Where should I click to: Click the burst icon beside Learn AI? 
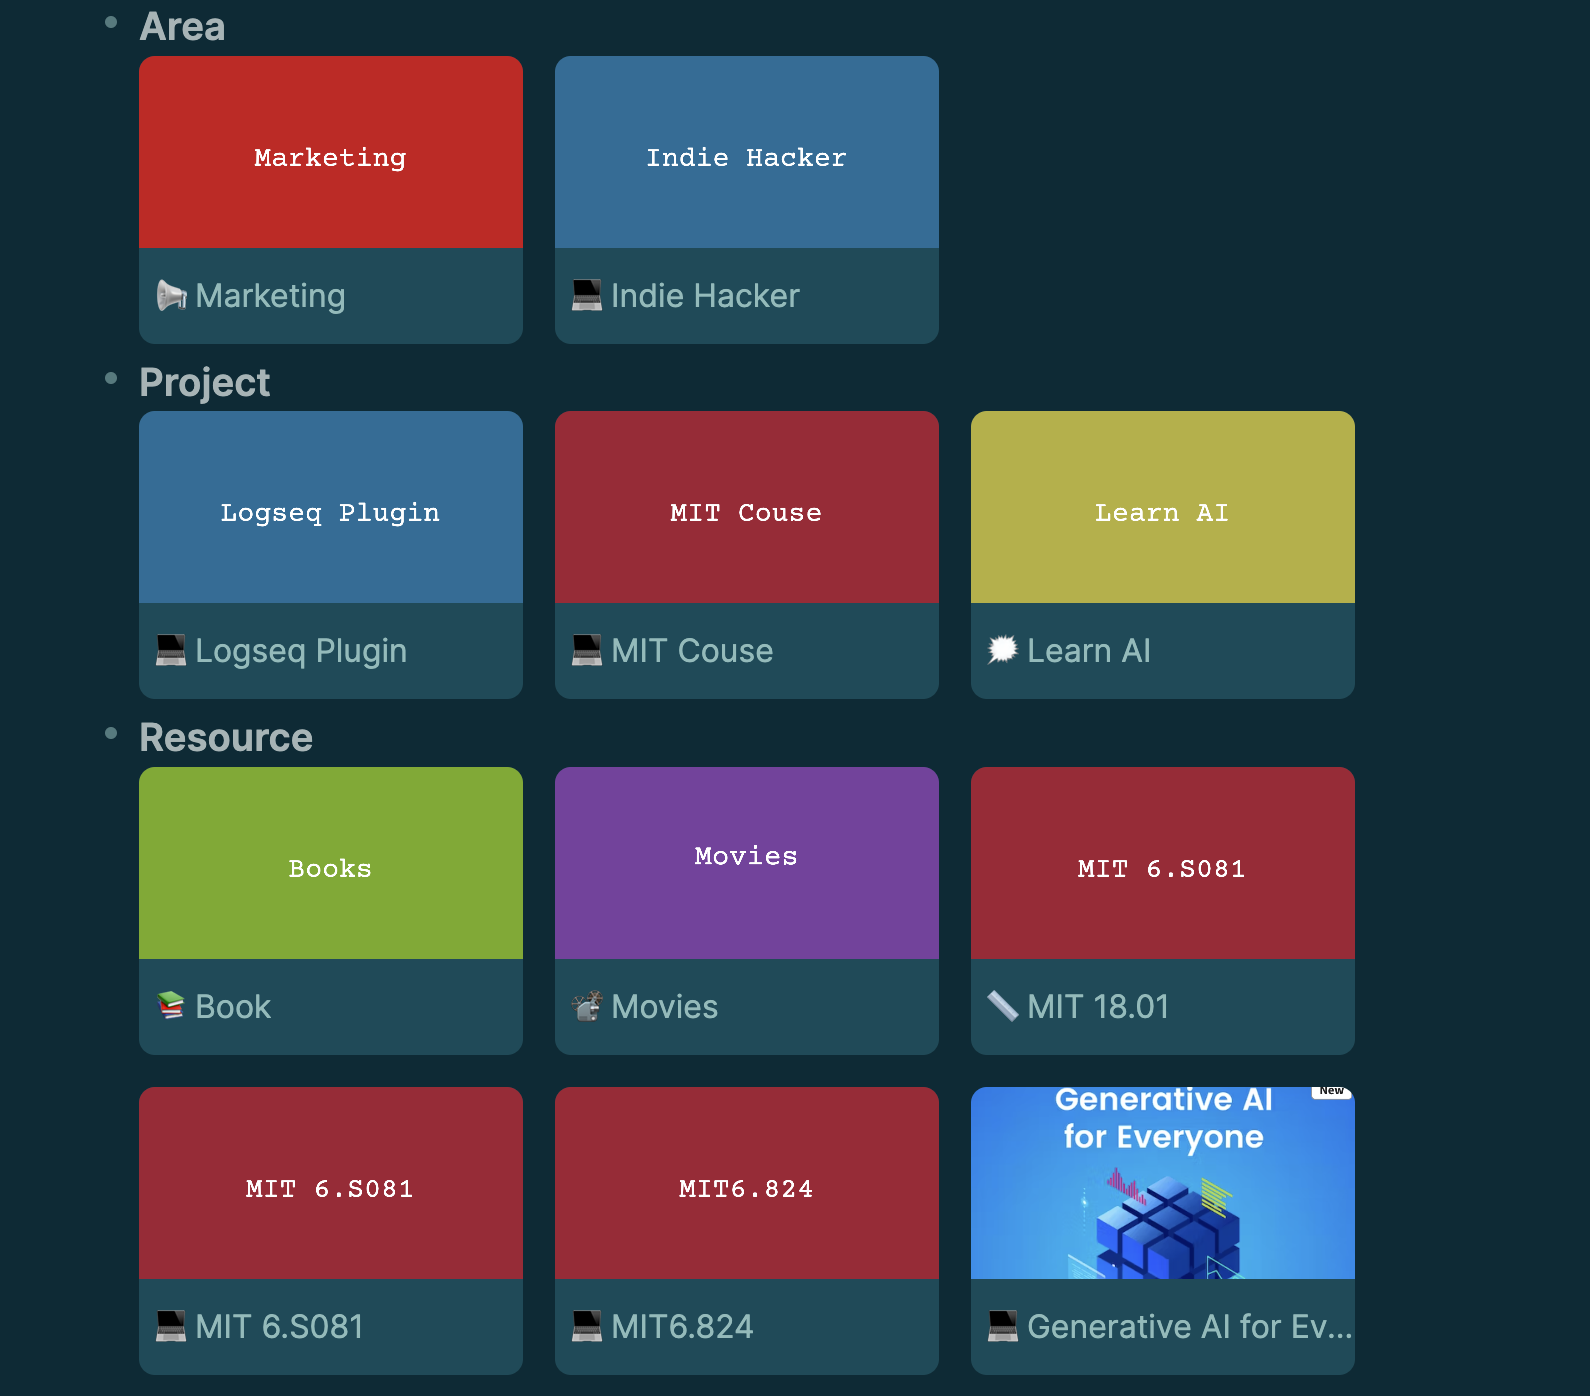(1002, 651)
